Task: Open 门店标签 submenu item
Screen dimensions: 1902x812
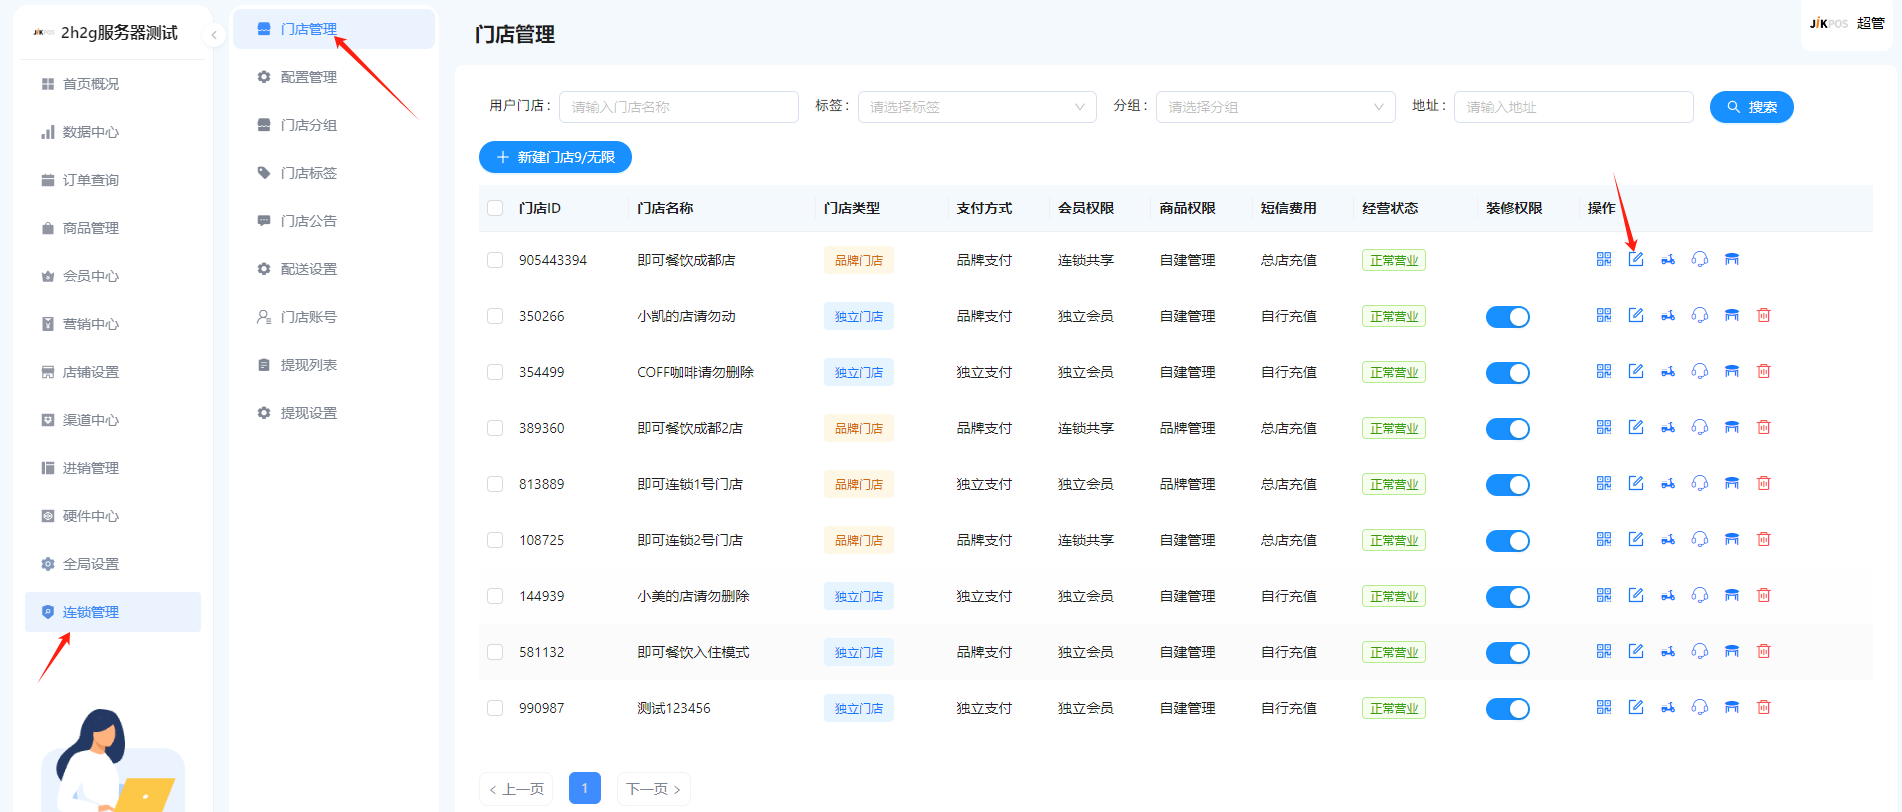Action: pos(334,173)
